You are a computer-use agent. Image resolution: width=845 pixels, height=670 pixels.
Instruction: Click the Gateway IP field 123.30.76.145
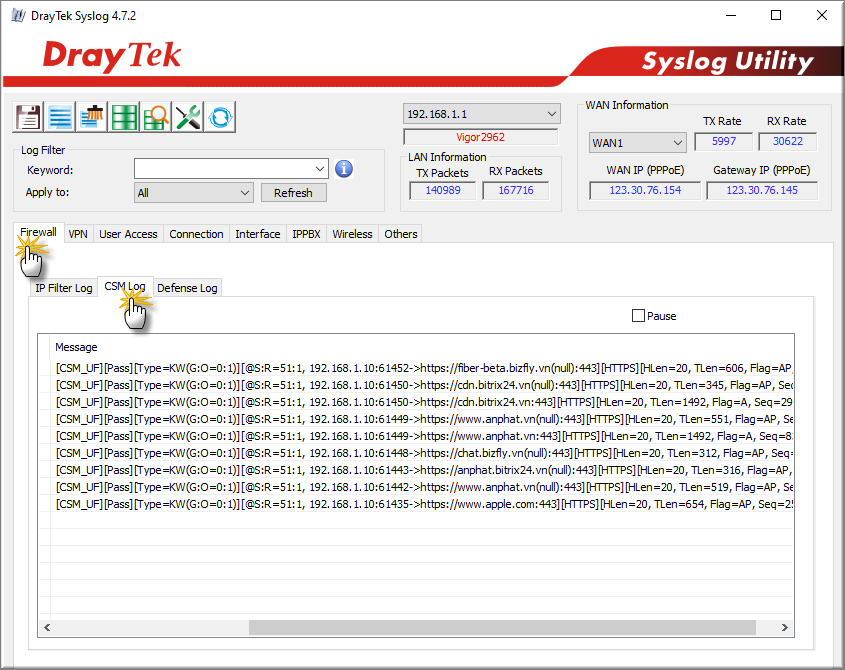click(x=762, y=190)
